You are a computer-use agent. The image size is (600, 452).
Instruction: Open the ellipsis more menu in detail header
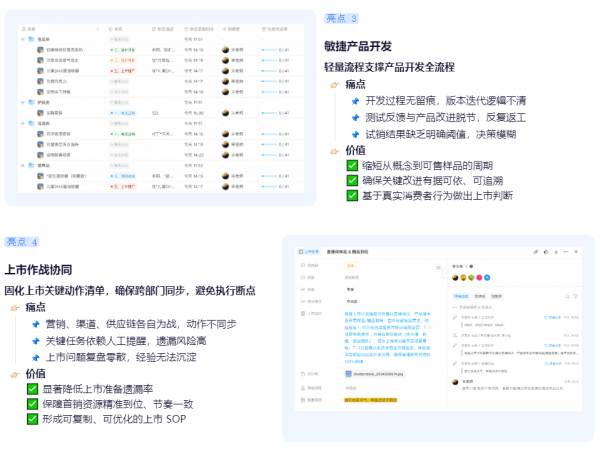click(x=557, y=253)
